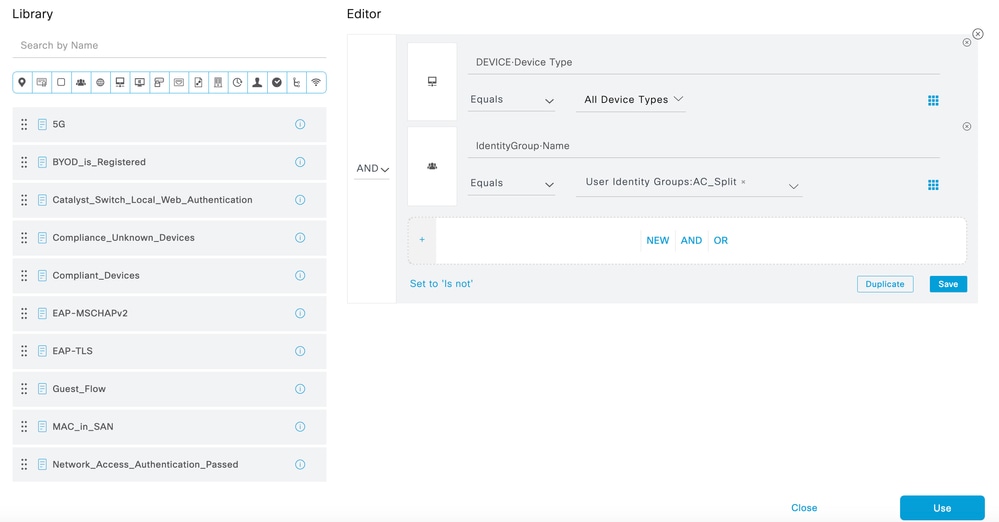Show info for MAC_in_SAN condition
This screenshot has height=522, width=999.
coord(300,426)
